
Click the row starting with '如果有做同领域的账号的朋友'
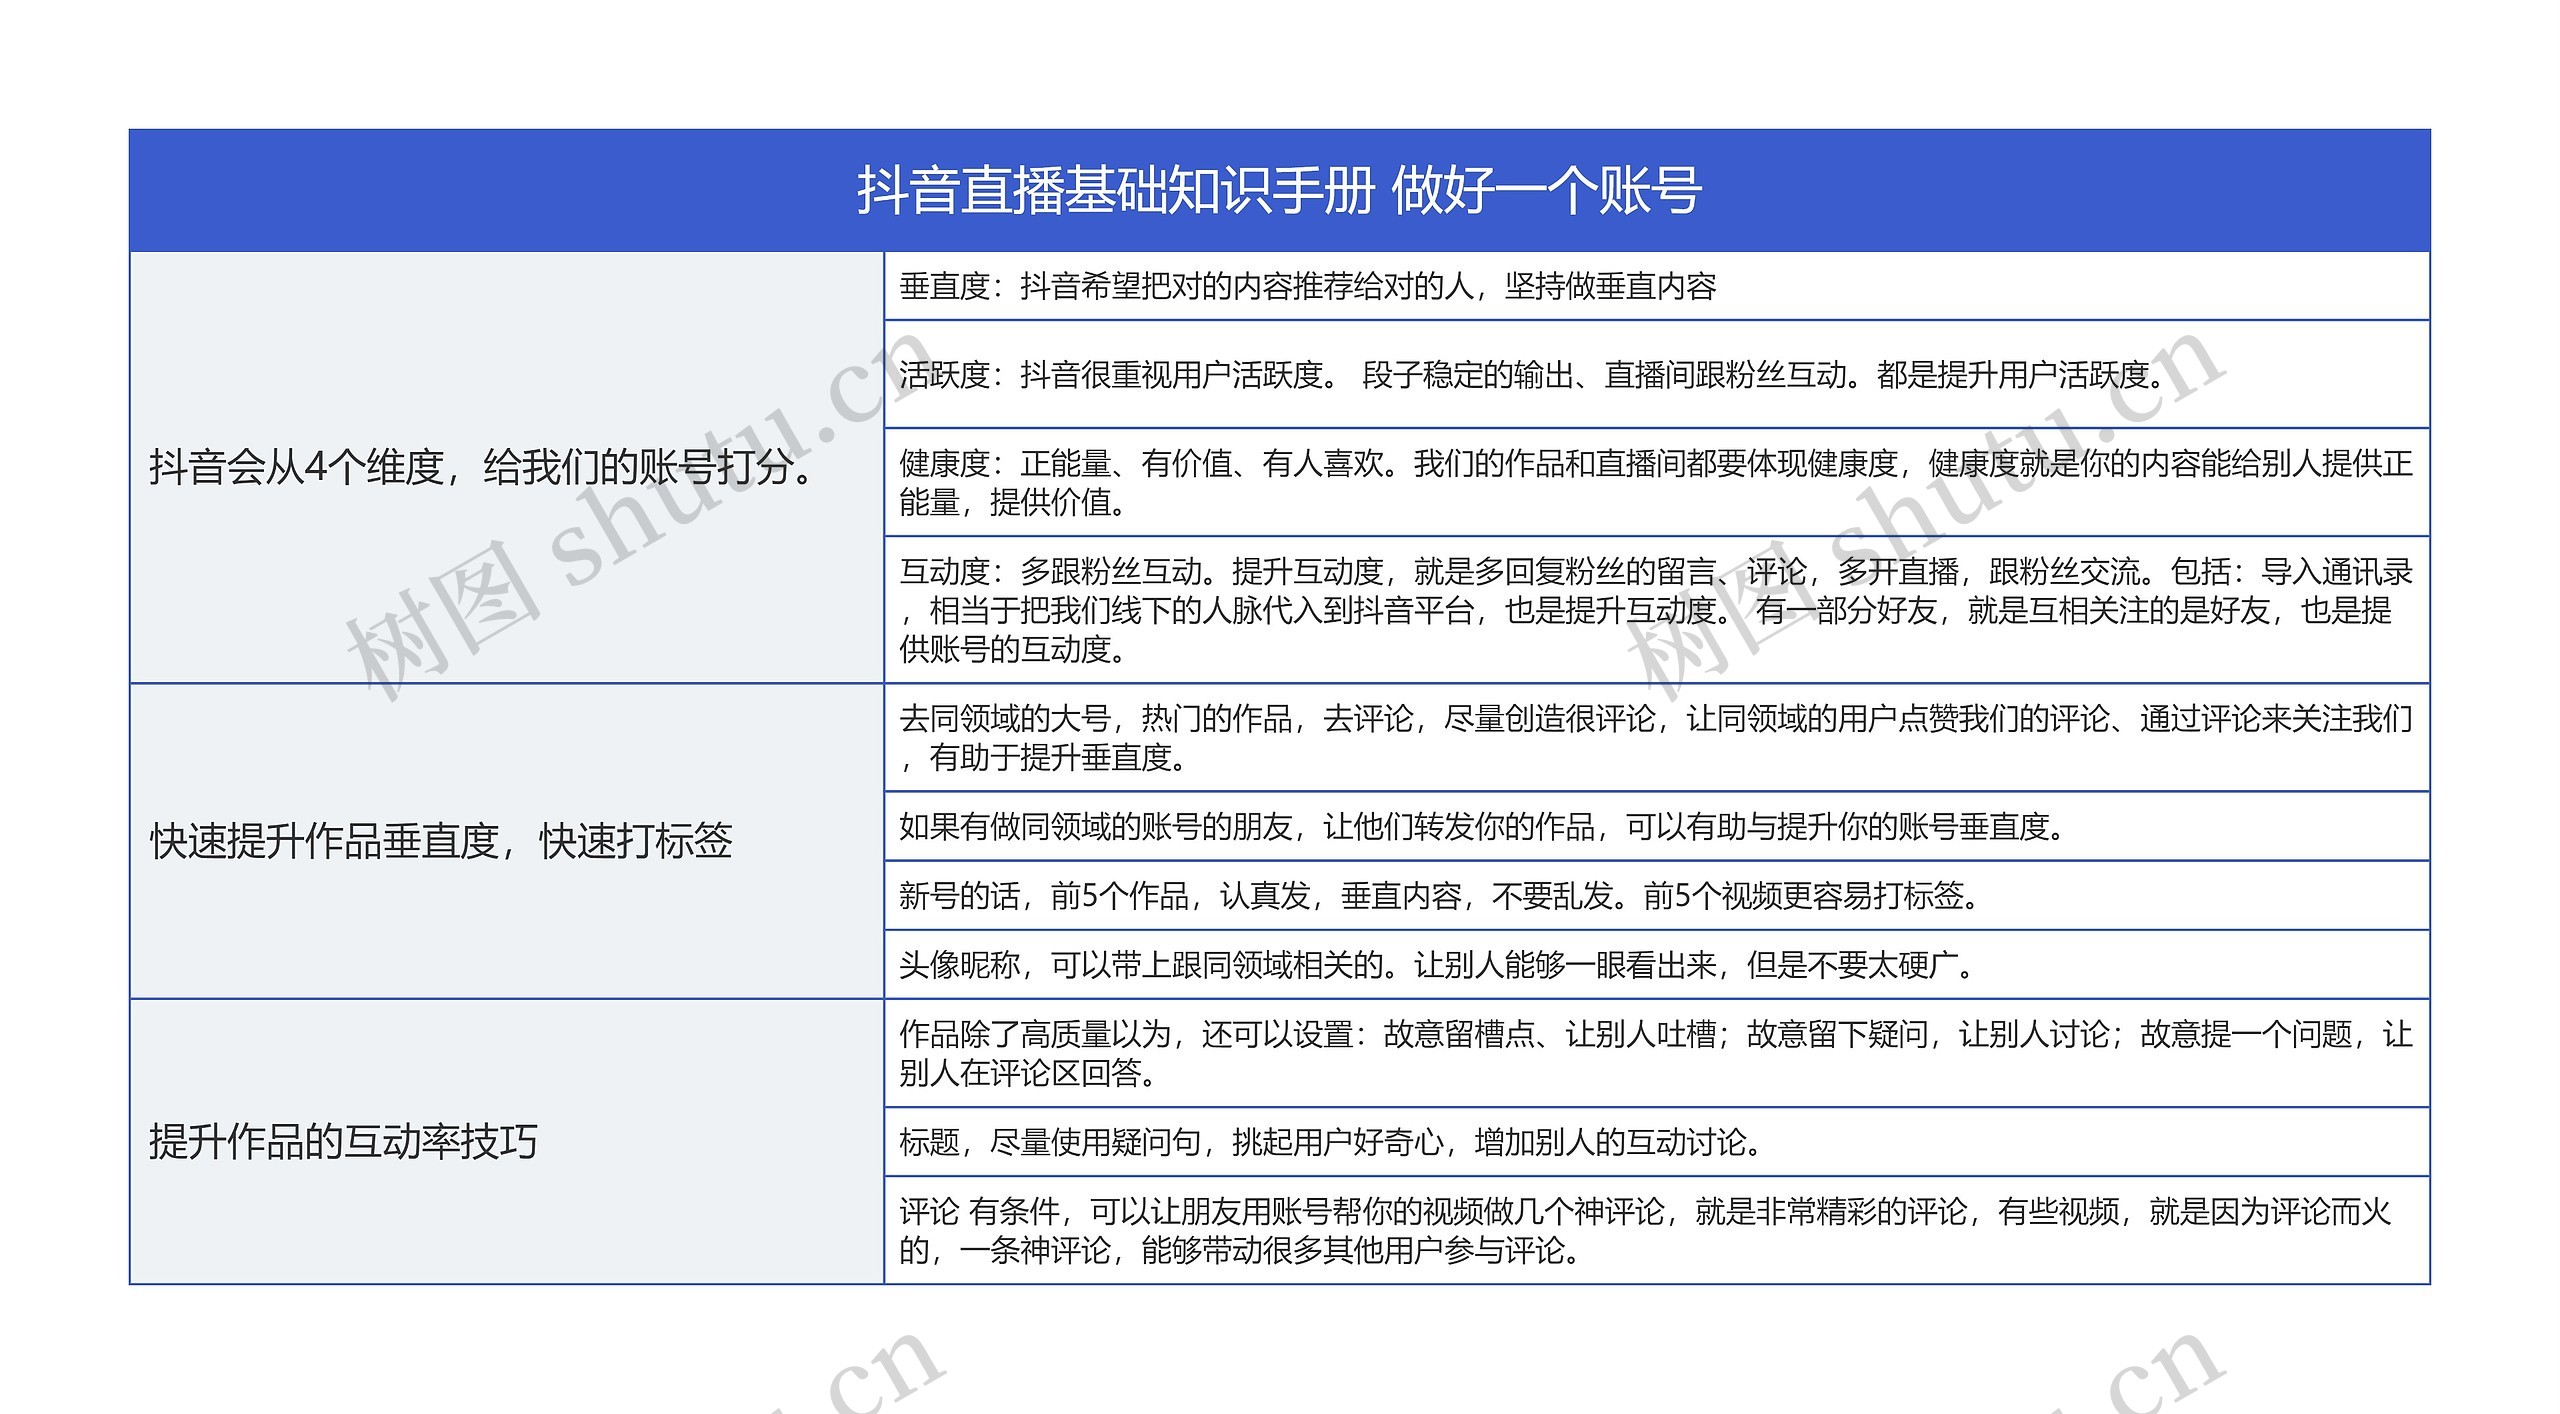[1657, 826]
